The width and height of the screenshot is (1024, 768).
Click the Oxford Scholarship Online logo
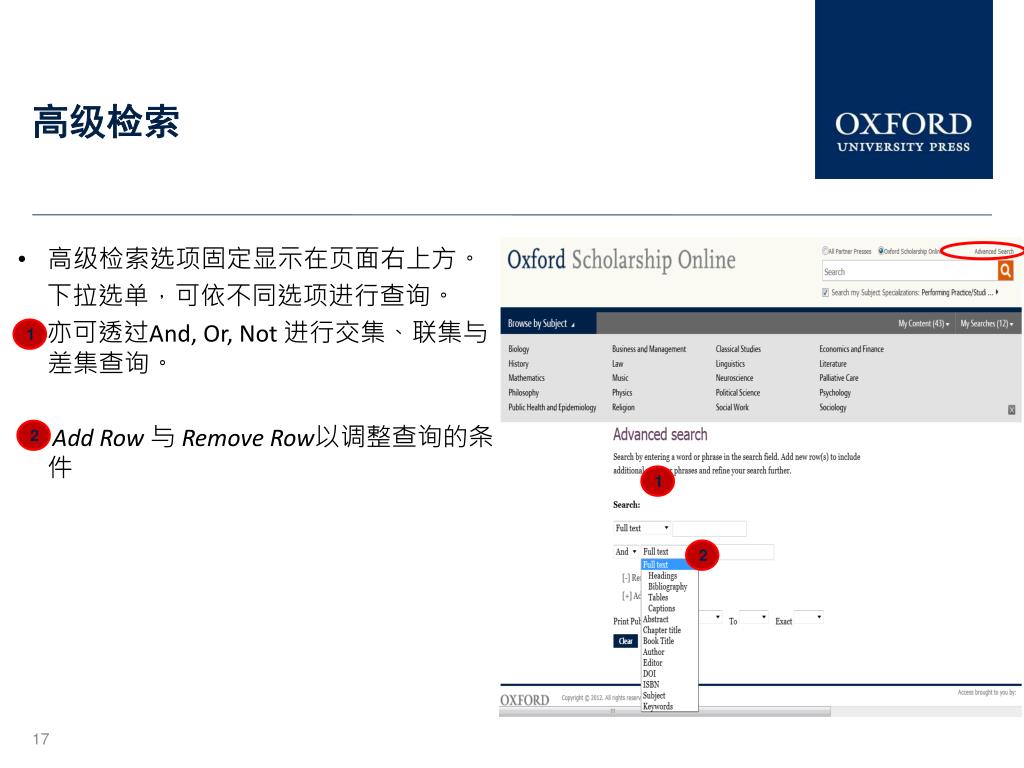click(x=621, y=259)
